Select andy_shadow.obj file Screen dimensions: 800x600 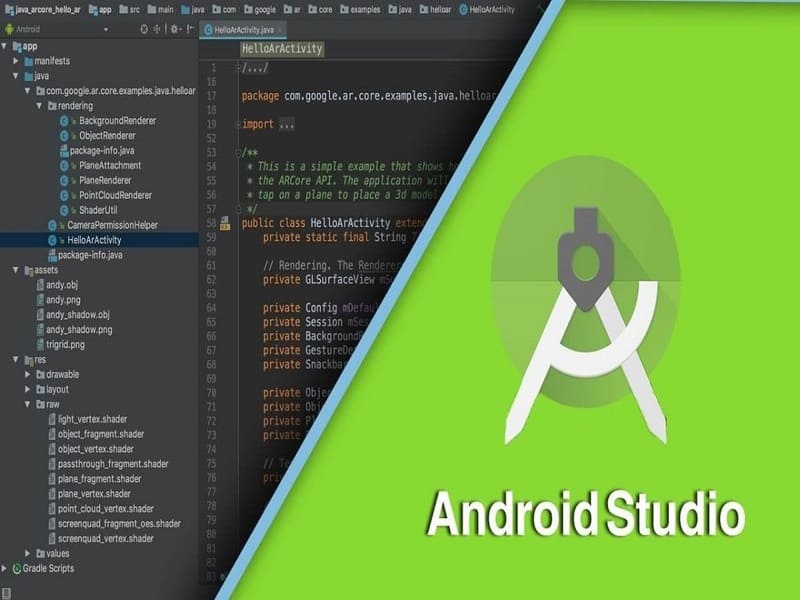(x=73, y=315)
